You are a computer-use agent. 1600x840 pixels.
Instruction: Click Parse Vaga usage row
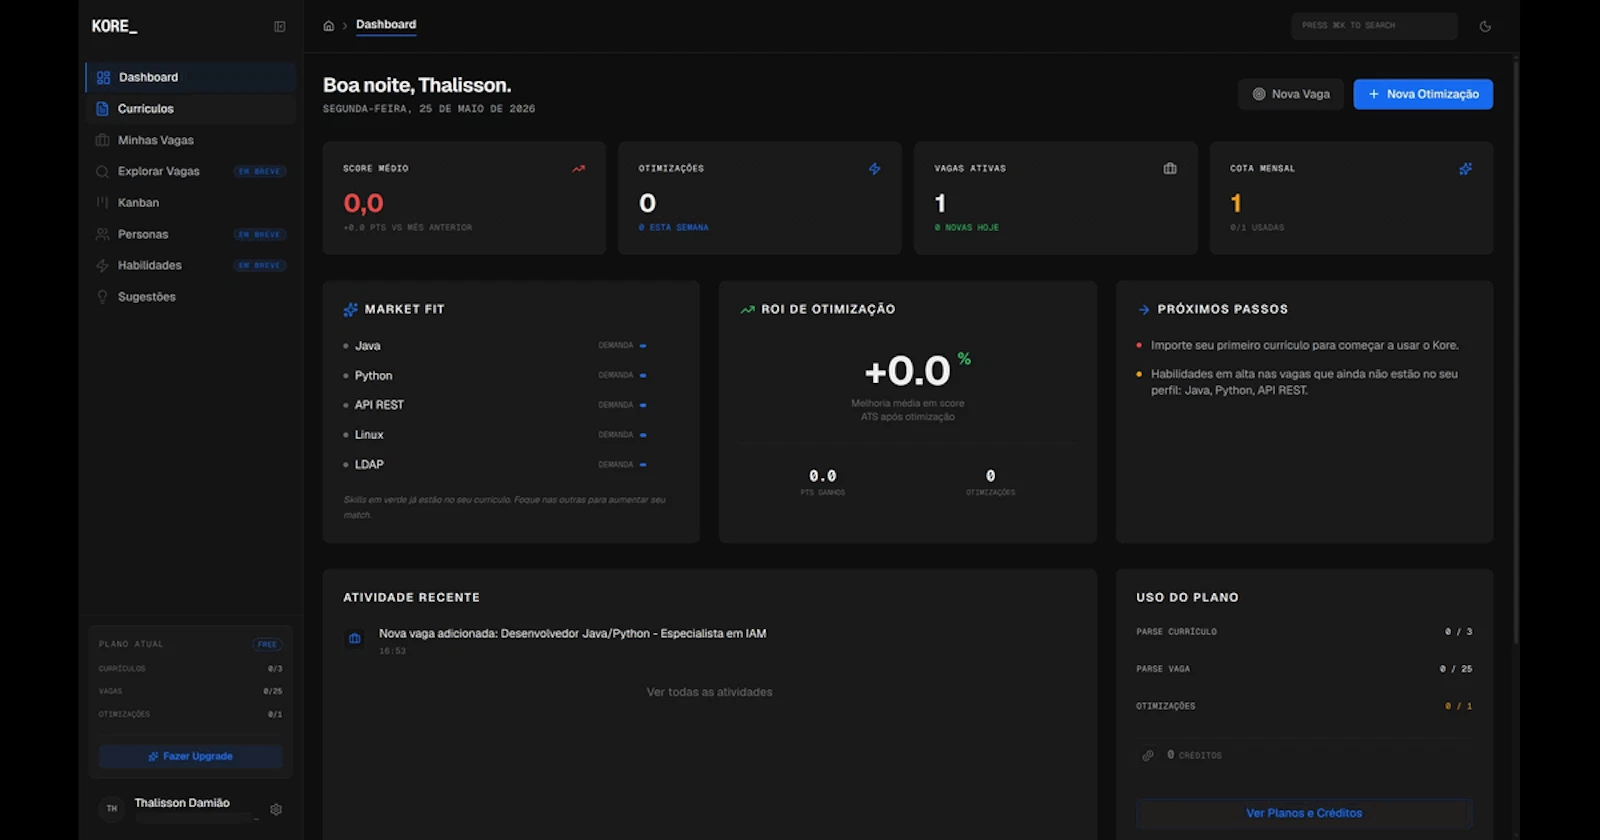[x=1304, y=669]
